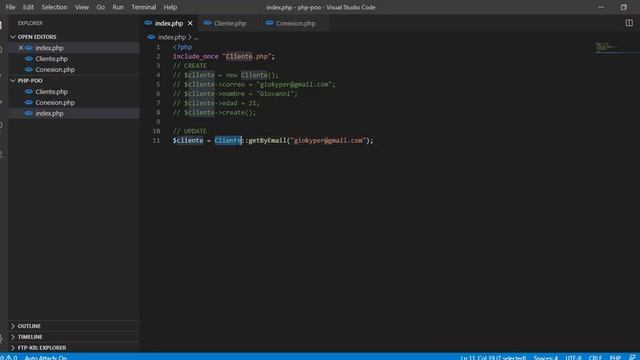
Task: Click the PHP file icon in the breadcrumb
Action: [151, 37]
